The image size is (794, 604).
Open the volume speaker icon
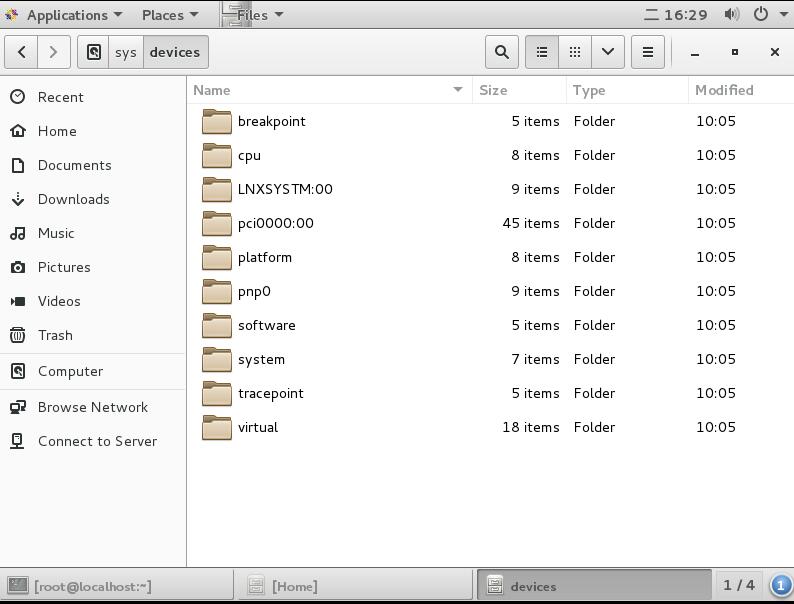pyautogui.click(x=732, y=14)
